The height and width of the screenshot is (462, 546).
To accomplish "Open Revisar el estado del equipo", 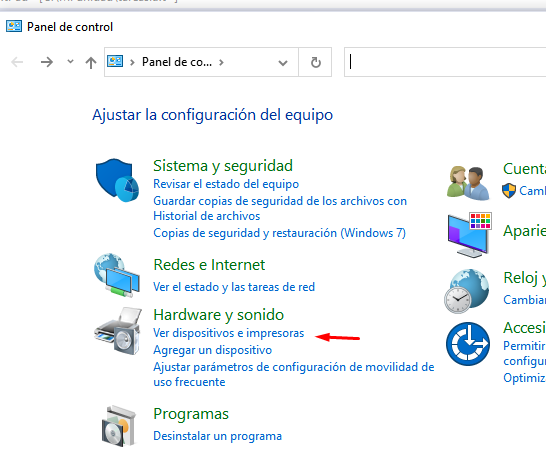I will click(x=226, y=184).
